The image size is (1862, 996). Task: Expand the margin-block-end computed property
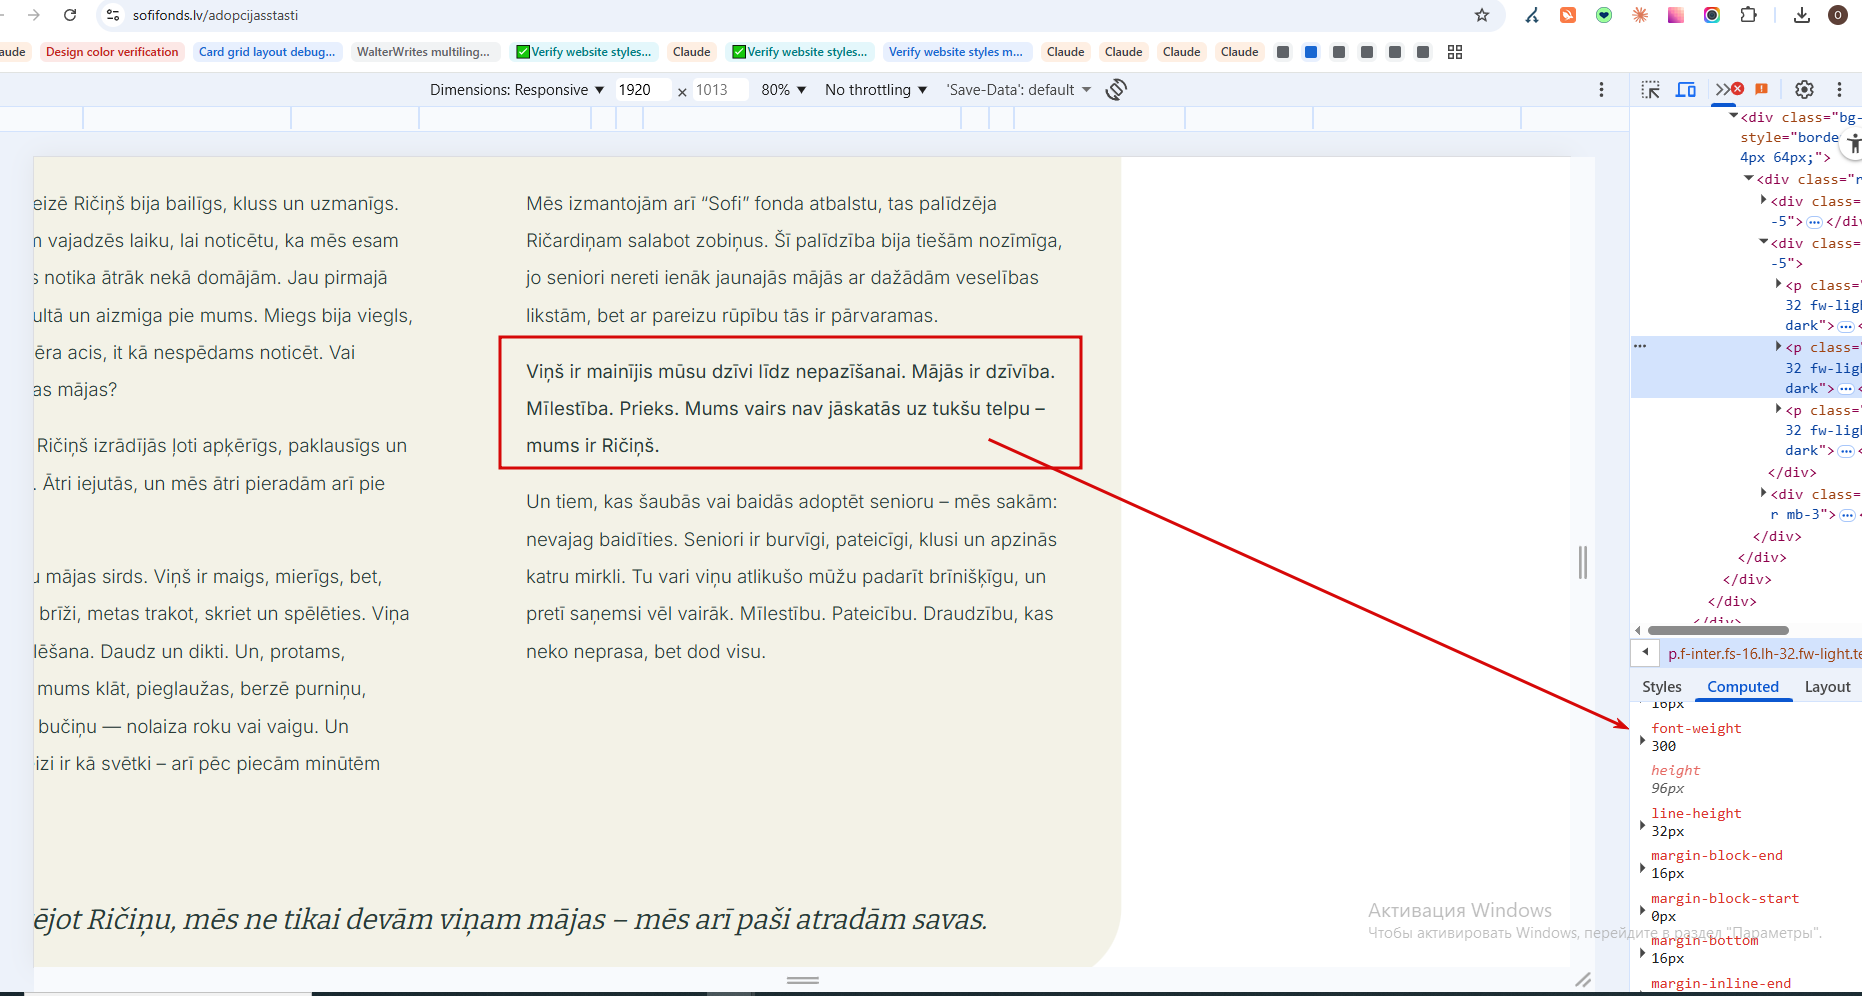click(x=1642, y=867)
